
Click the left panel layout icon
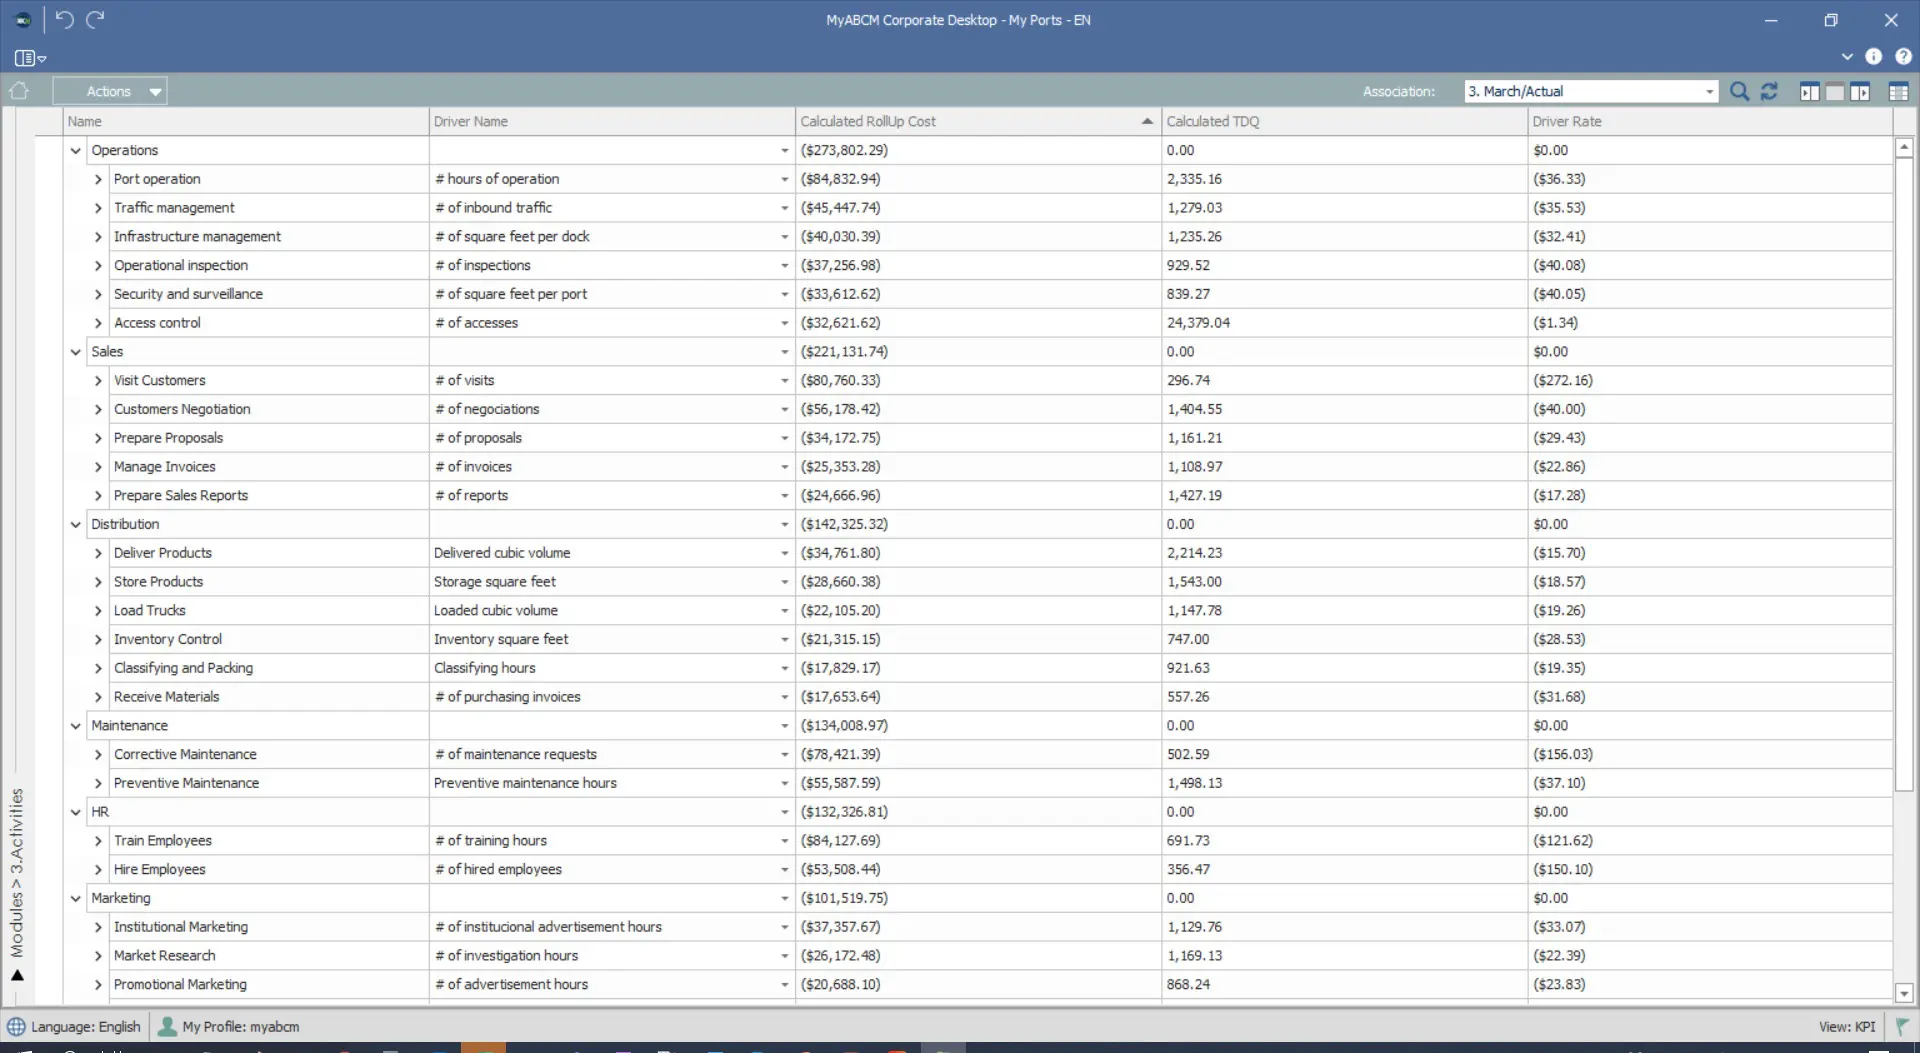point(1809,92)
